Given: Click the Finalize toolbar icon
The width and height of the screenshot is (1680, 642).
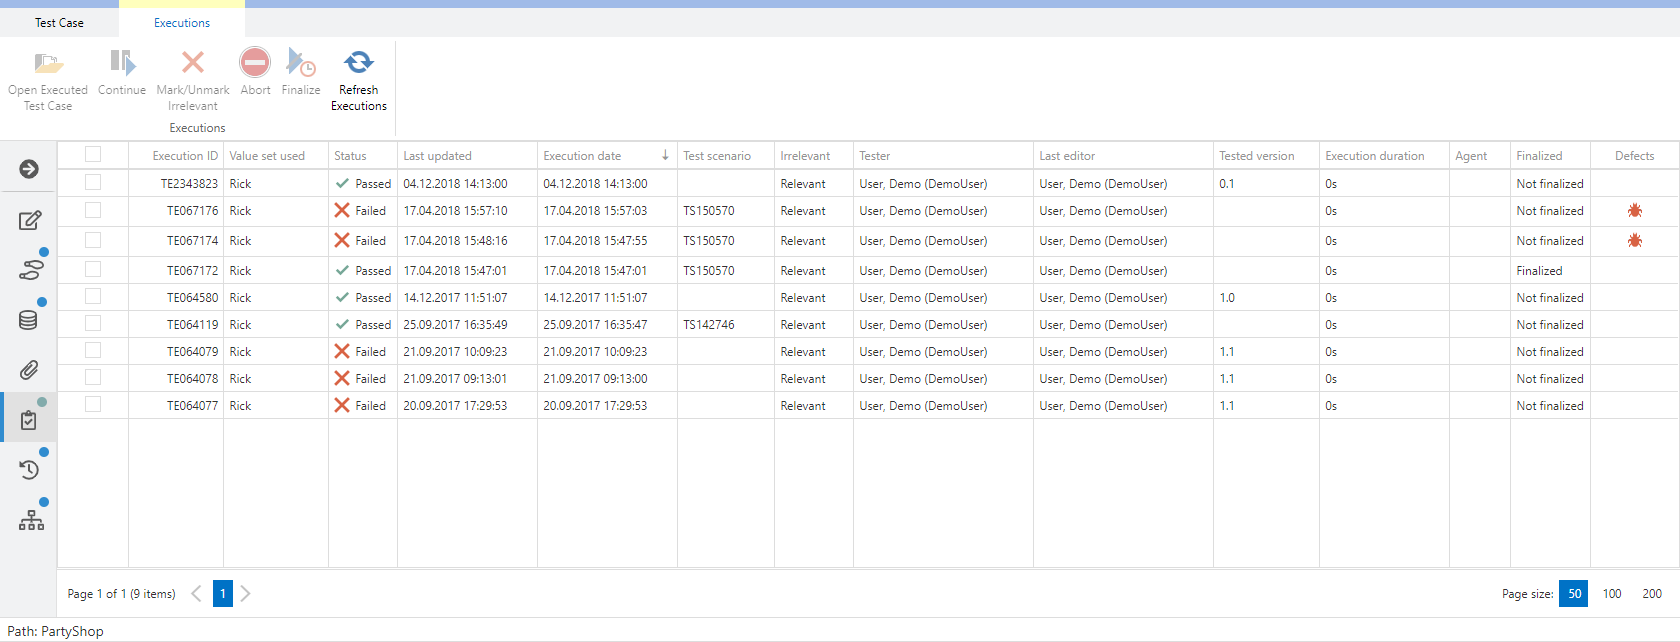Looking at the screenshot, I should click(x=300, y=63).
